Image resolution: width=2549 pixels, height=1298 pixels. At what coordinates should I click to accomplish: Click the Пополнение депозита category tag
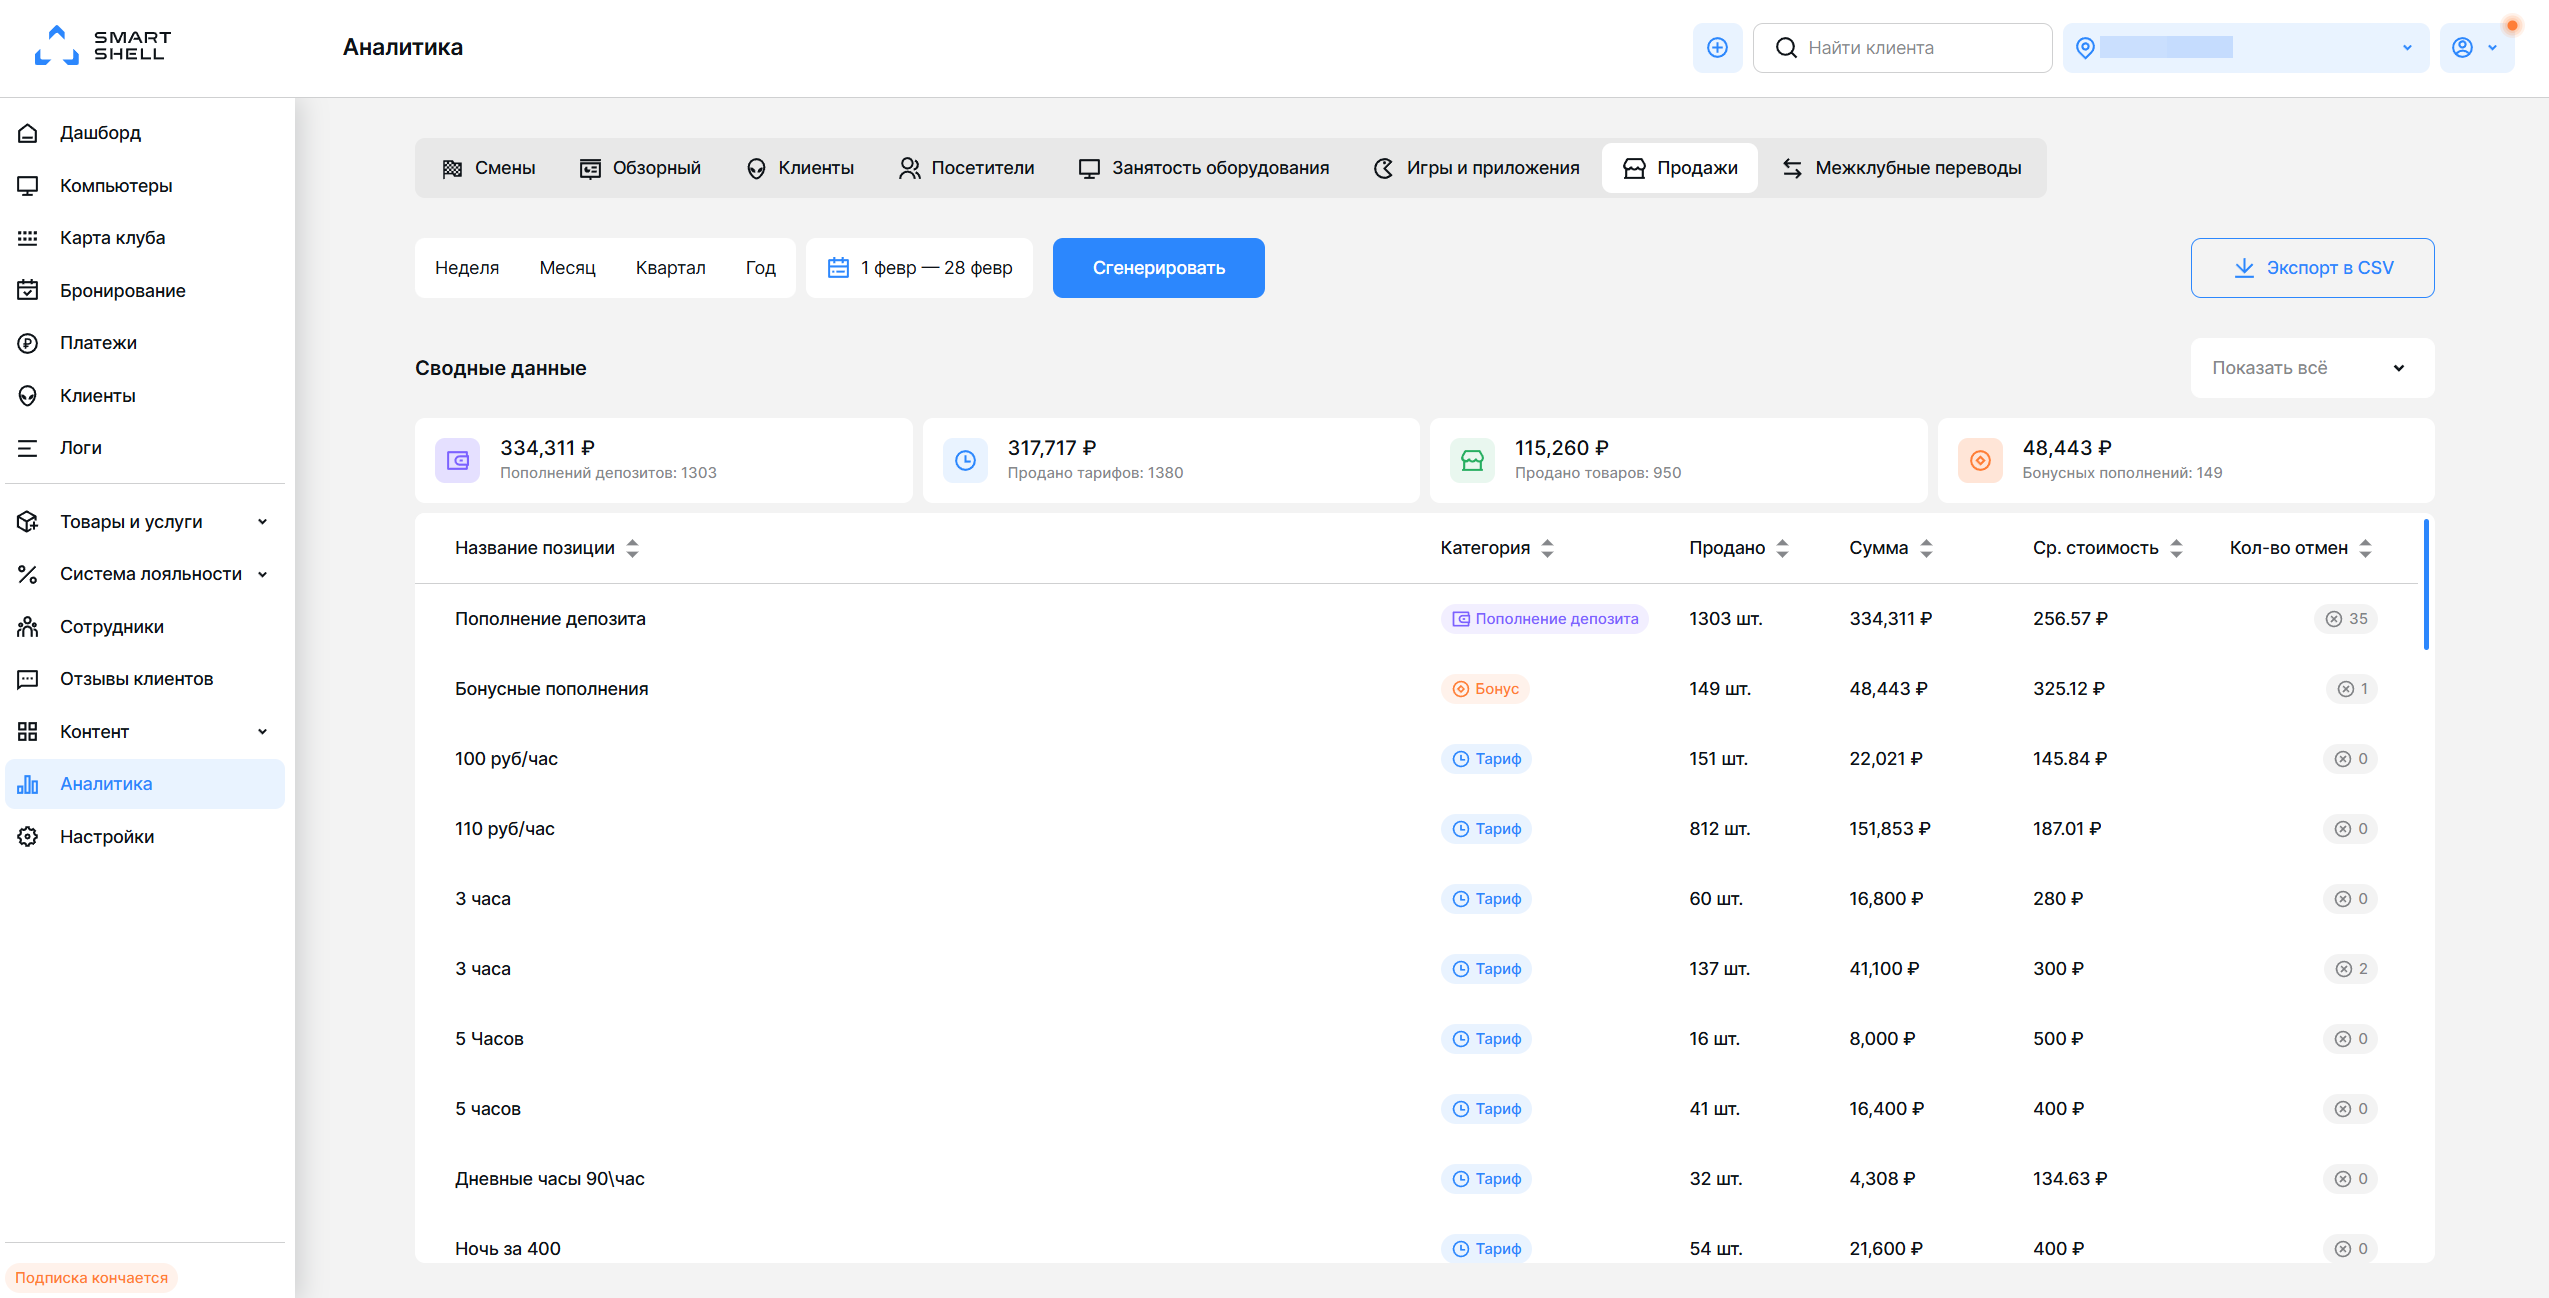coord(1544,619)
